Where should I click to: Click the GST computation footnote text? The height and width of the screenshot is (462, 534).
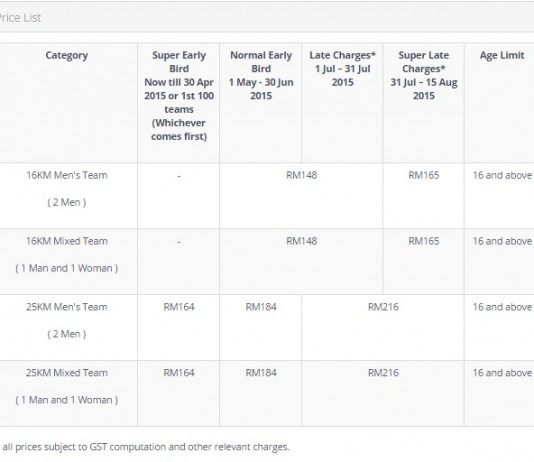click(x=145, y=447)
